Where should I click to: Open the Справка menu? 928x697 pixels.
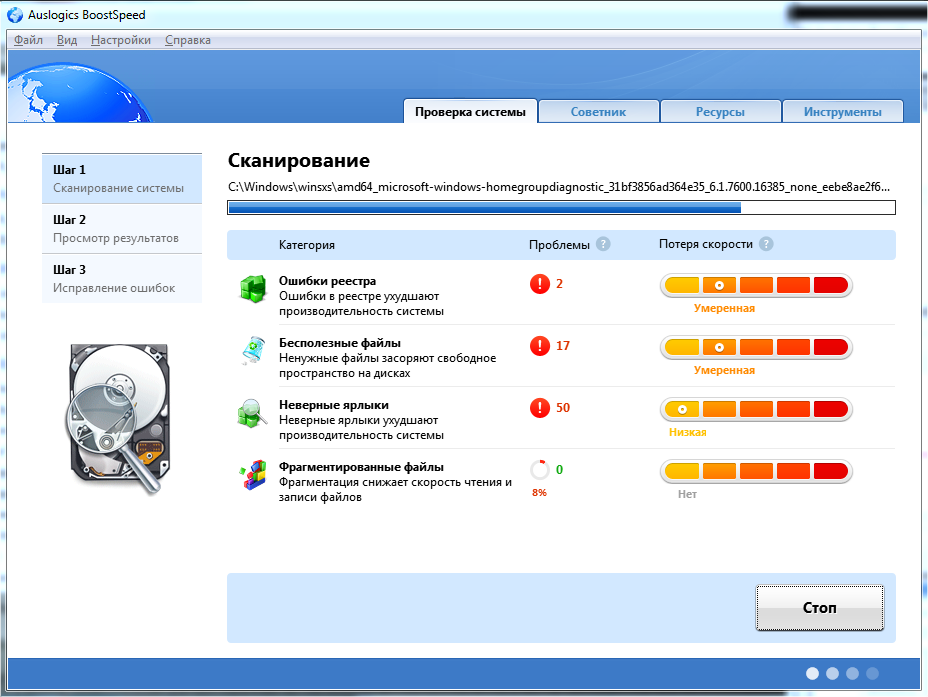[x=188, y=40]
